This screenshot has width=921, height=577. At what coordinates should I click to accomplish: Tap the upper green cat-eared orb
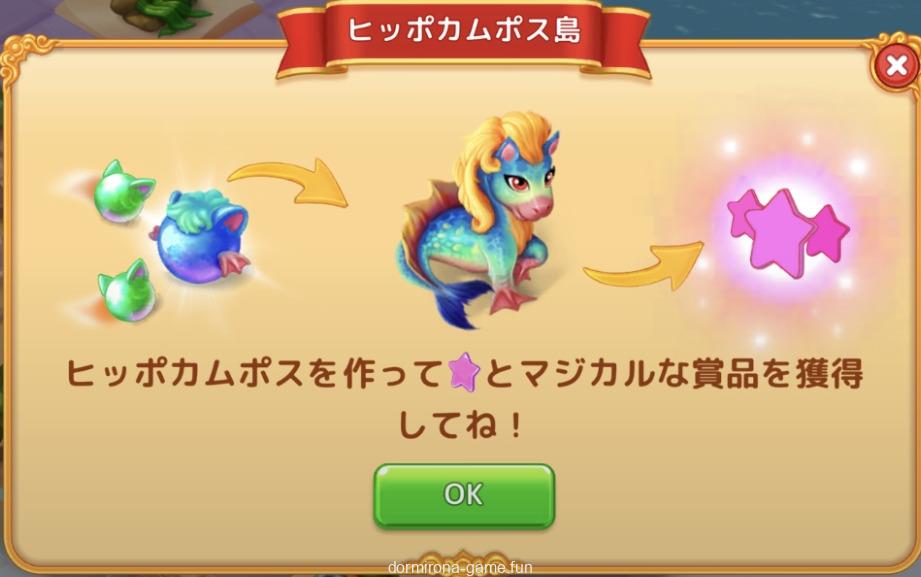[x=123, y=192]
